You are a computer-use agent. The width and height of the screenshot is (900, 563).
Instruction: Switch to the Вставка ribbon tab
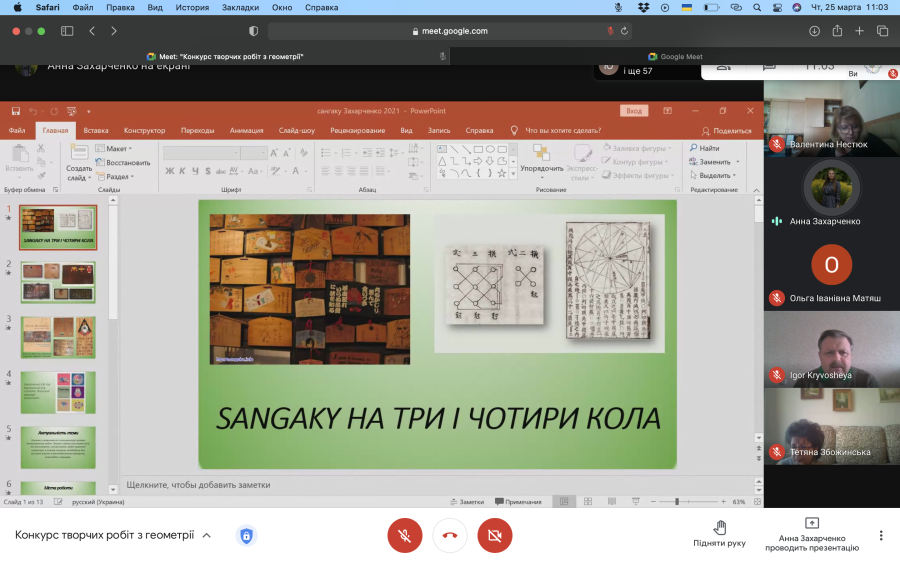pyautogui.click(x=96, y=130)
